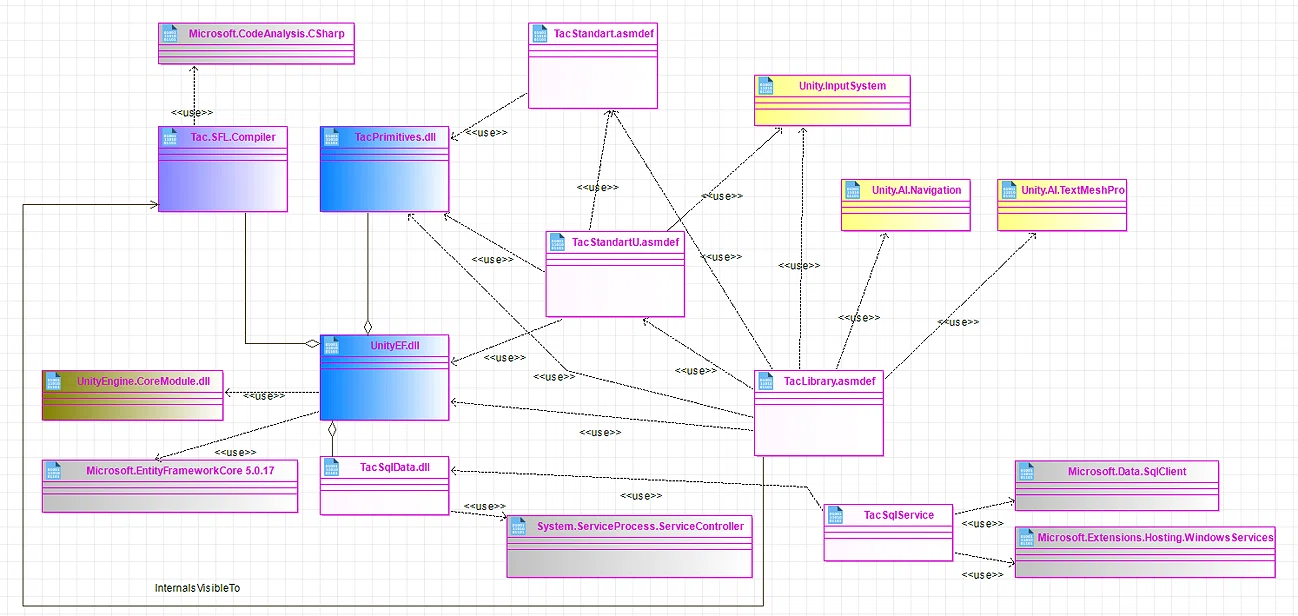The height and width of the screenshot is (616, 1298).
Task: Select the TacLibrary.asmdef title text
Action: 829,380
